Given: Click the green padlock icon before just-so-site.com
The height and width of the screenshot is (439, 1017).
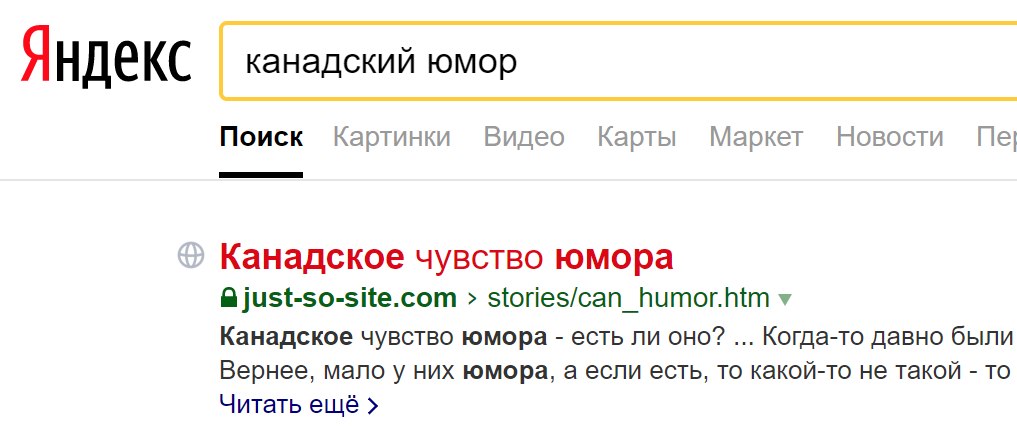Looking at the screenshot, I should pyautogui.click(x=228, y=298).
